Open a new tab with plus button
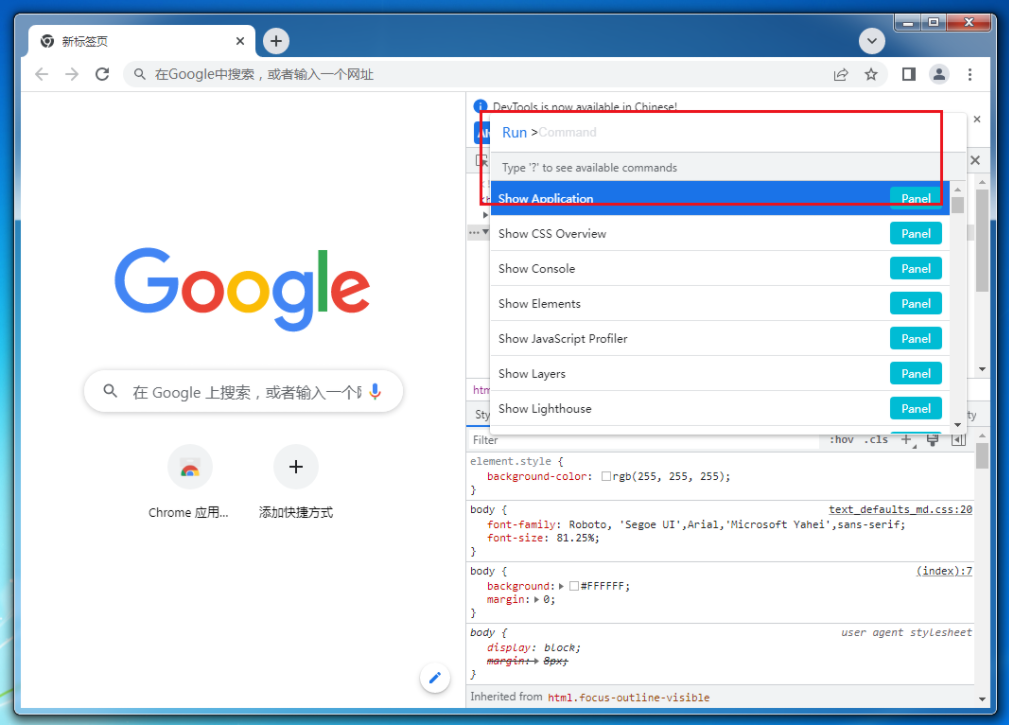This screenshot has height=725, width=1009. [276, 41]
